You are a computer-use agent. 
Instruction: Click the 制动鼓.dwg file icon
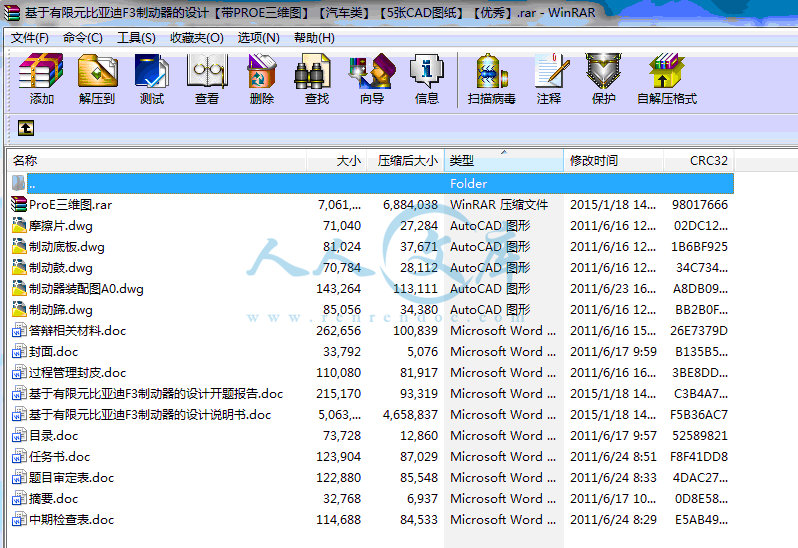coord(19,267)
